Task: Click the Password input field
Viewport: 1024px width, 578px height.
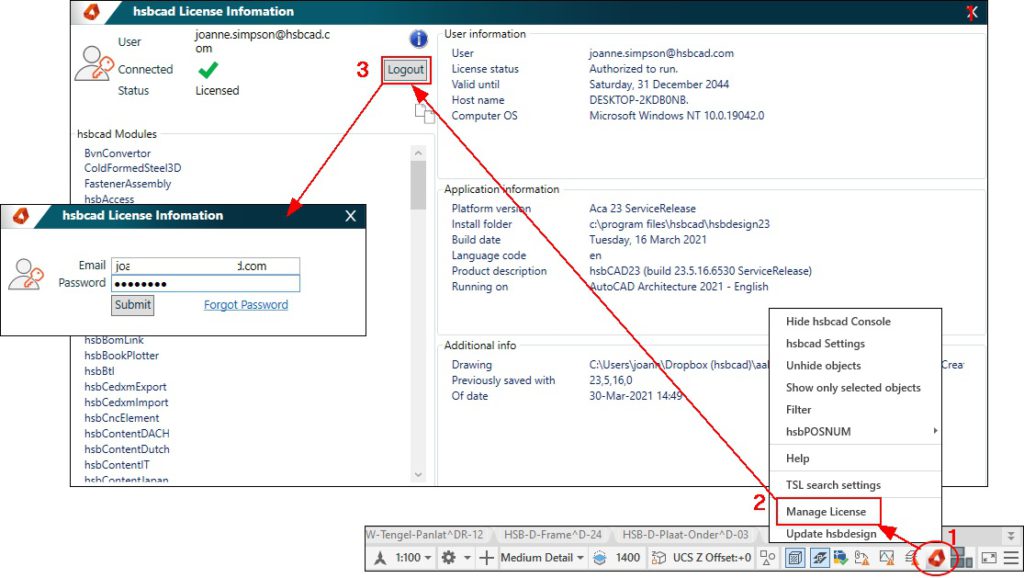Action: click(206, 283)
